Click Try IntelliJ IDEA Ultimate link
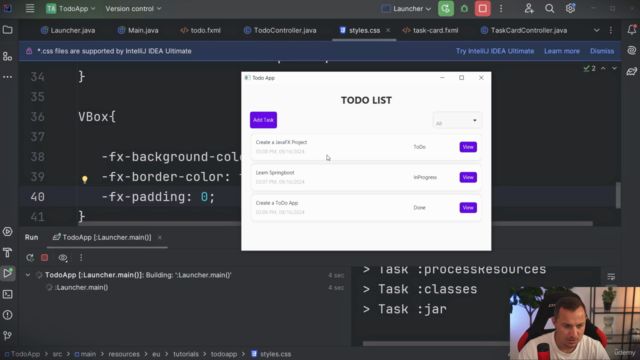Image resolution: width=640 pixels, height=360 pixels. [495, 51]
